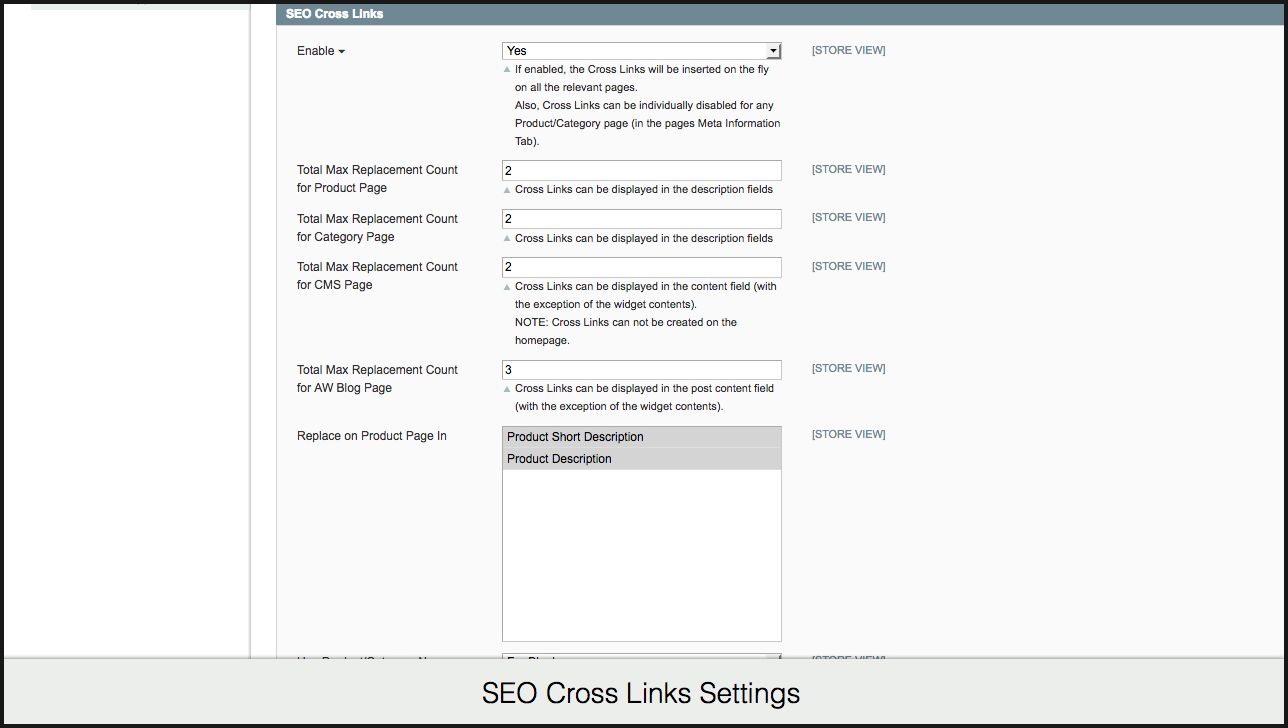Select the Product Short Description list option
Image resolution: width=1288 pixels, height=728 pixels.
coord(641,437)
